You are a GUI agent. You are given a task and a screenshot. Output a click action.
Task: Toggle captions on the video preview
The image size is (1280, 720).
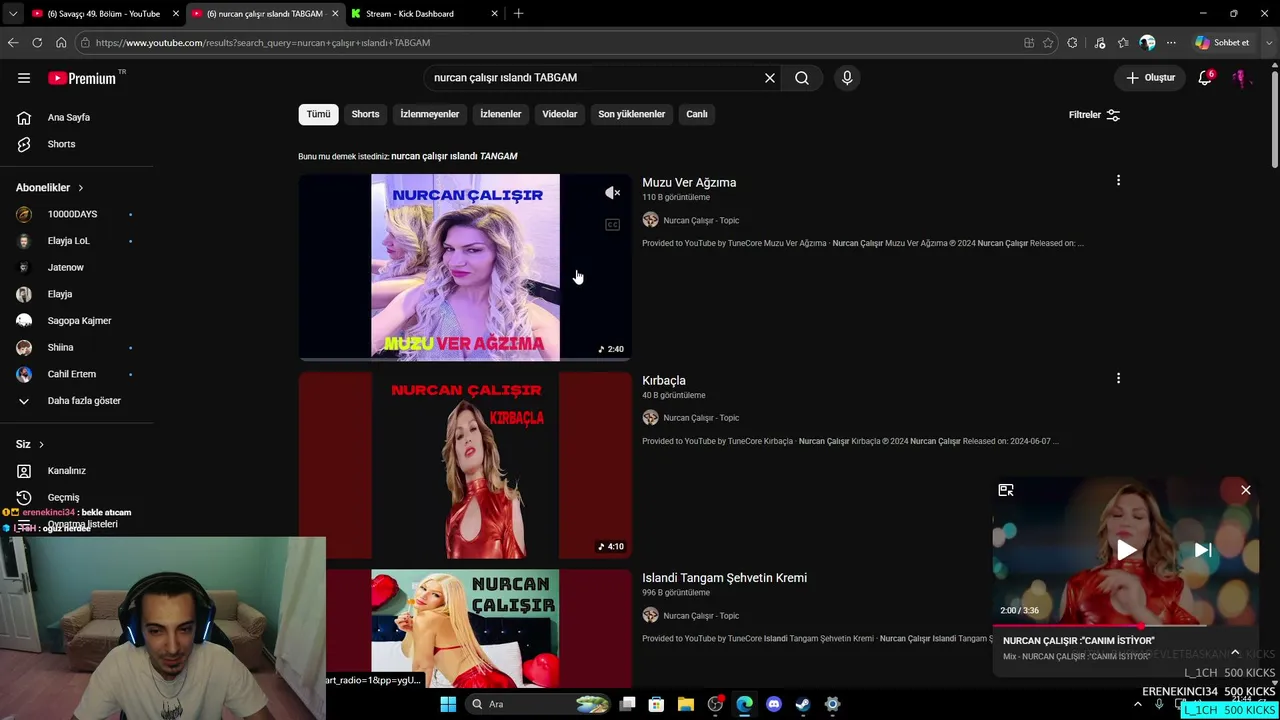click(612, 225)
